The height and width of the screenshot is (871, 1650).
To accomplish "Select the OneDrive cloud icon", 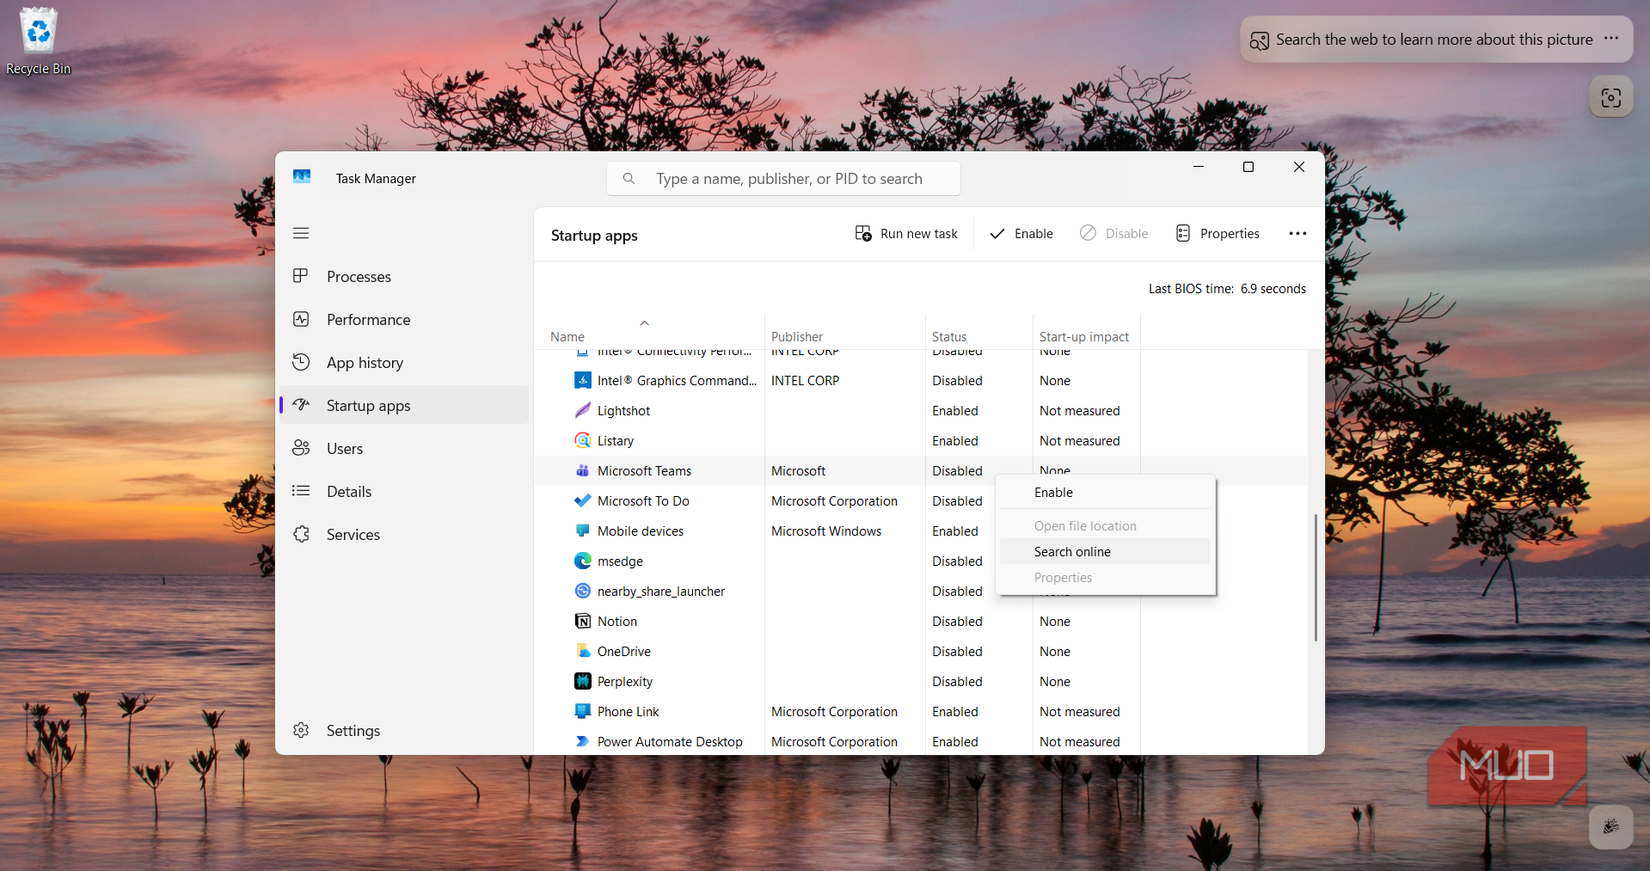I will 582,650.
